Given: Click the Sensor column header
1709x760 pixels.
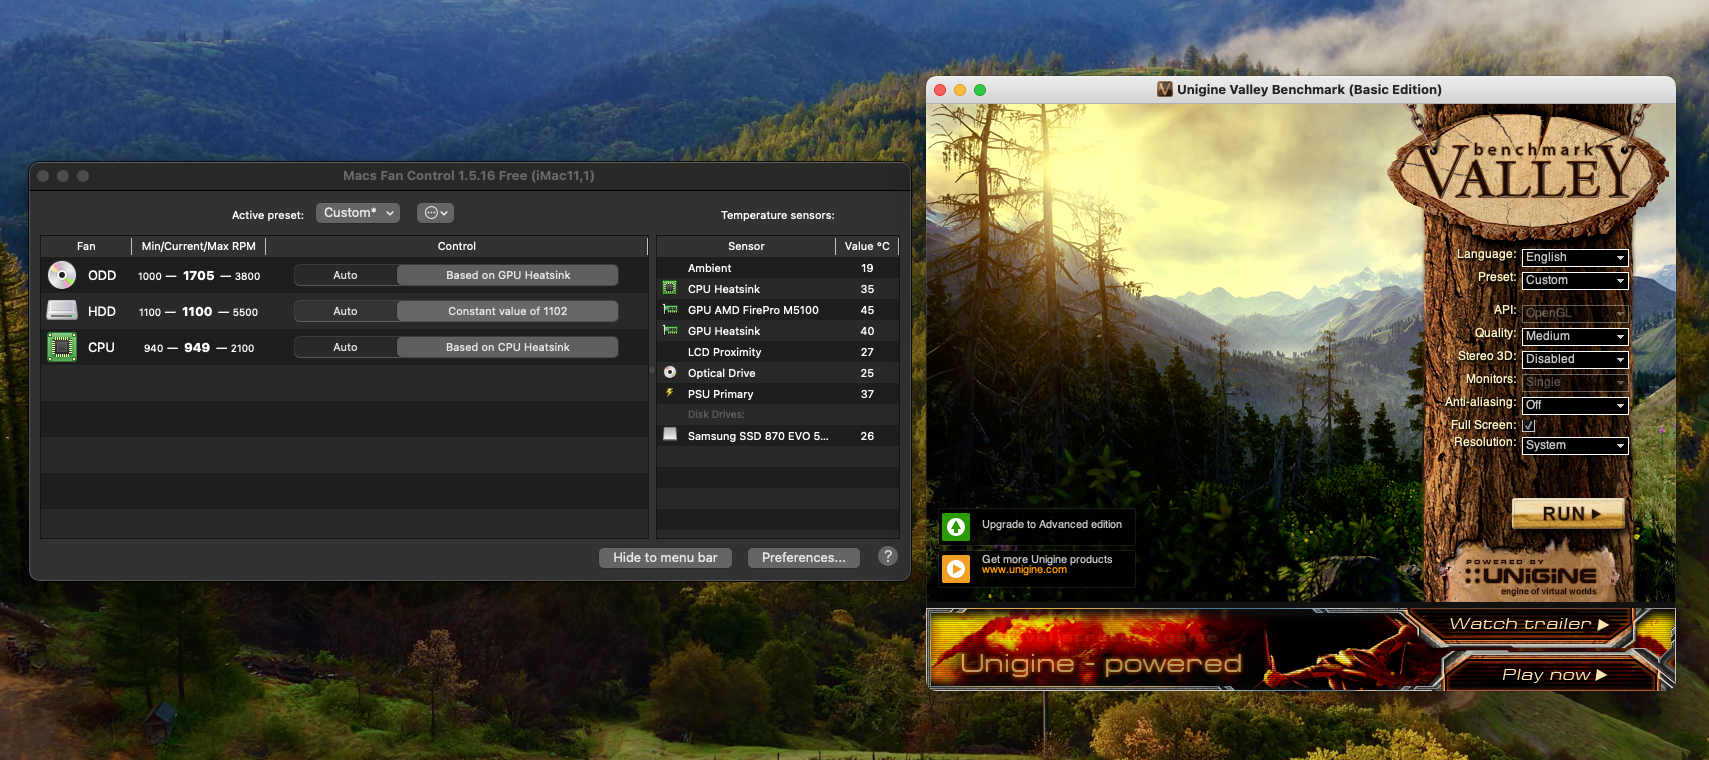Looking at the screenshot, I should (746, 246).
